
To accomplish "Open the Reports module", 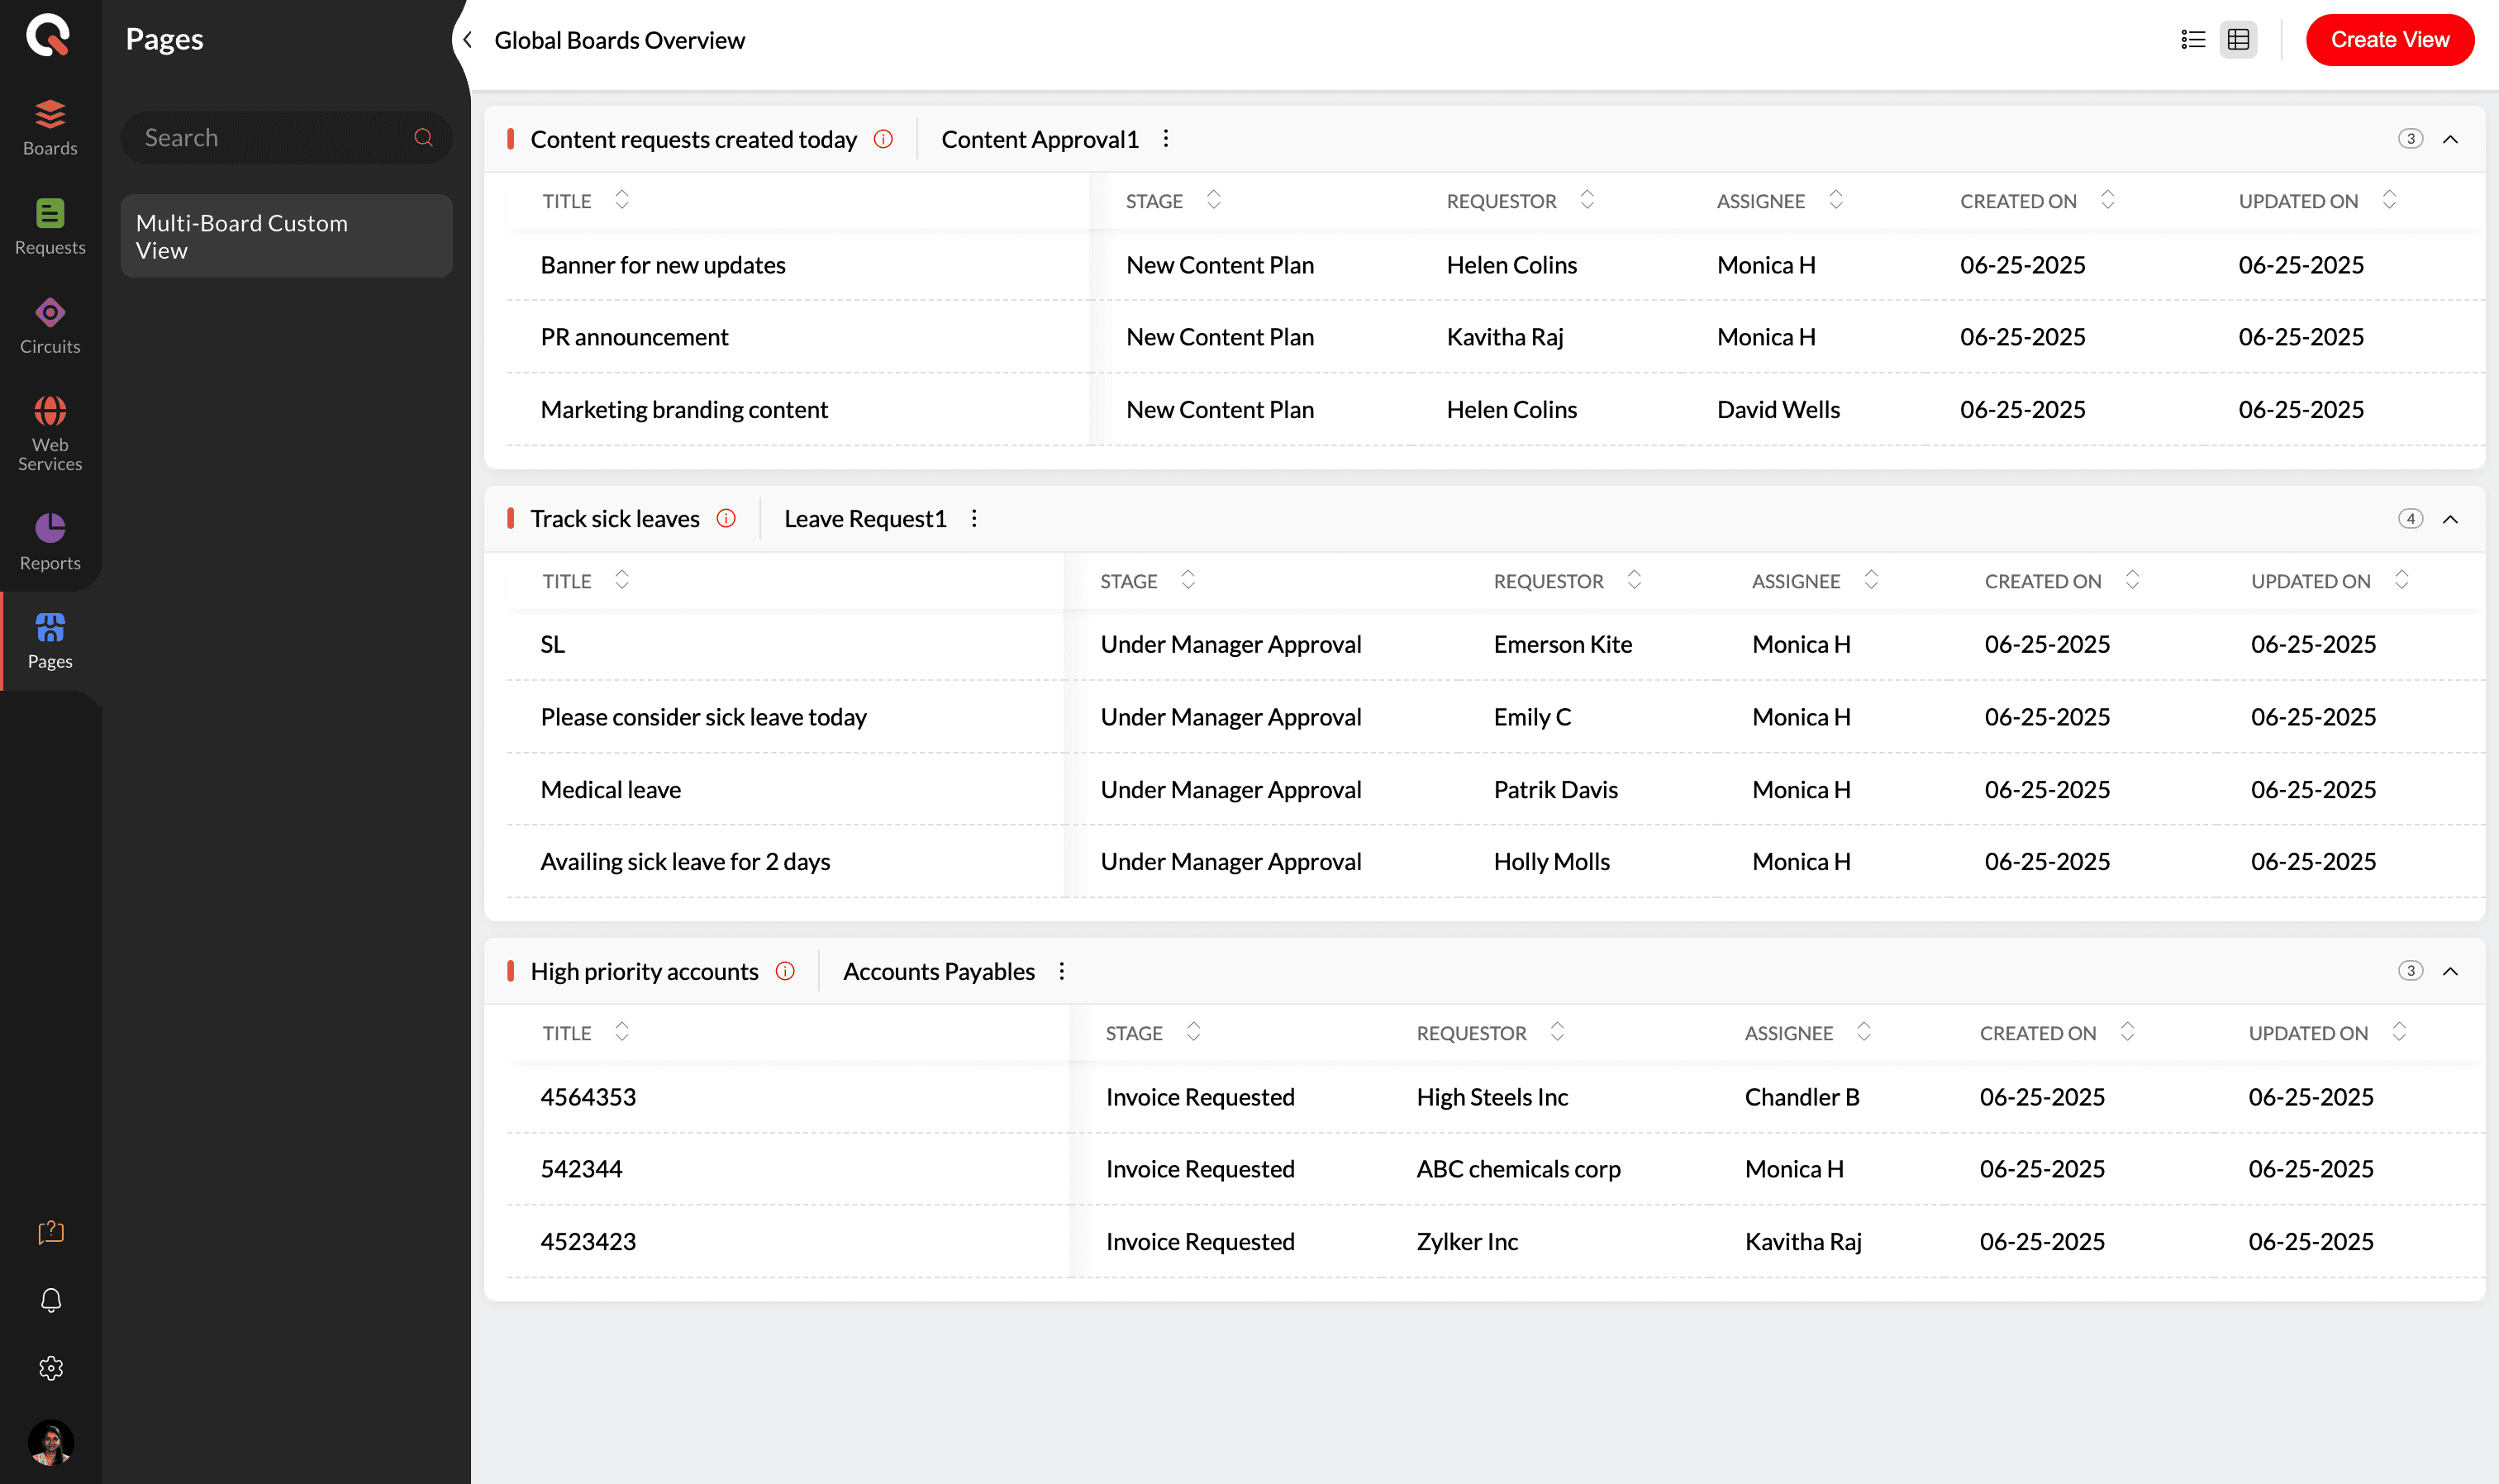I will (x=50, y=541).
